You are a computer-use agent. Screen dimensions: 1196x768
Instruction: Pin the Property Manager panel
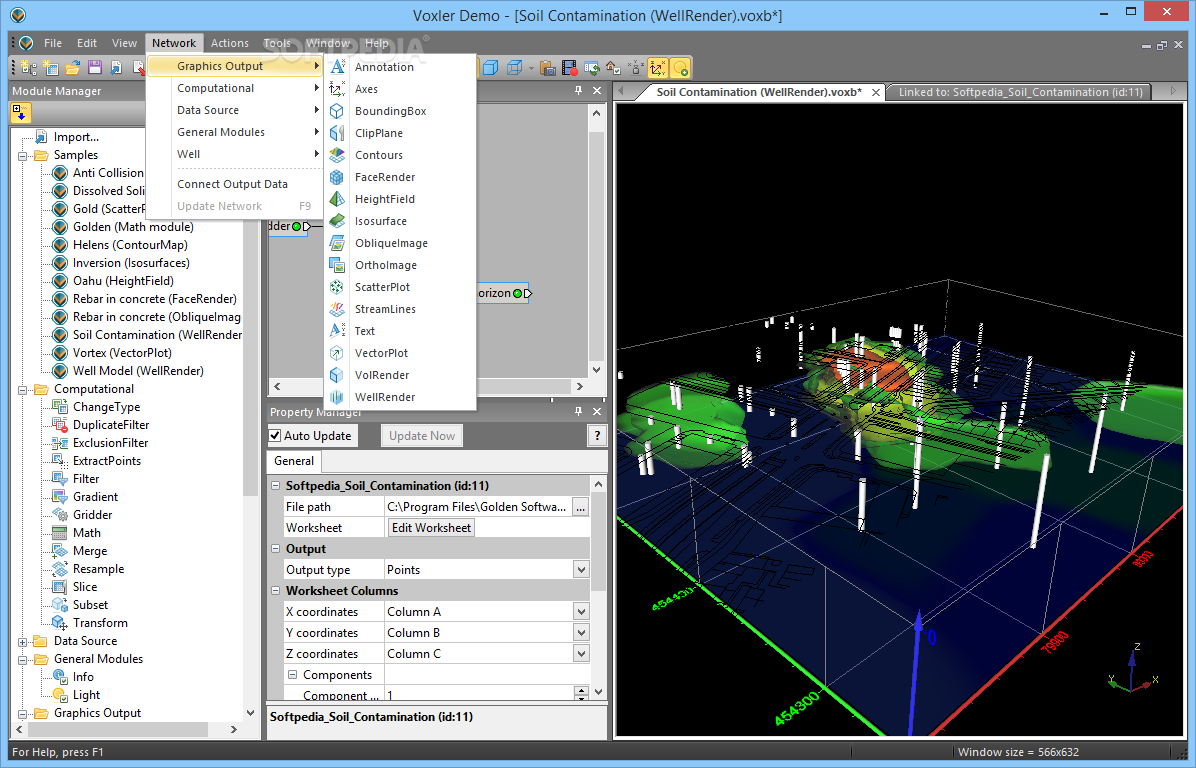[x=578, y=411]
